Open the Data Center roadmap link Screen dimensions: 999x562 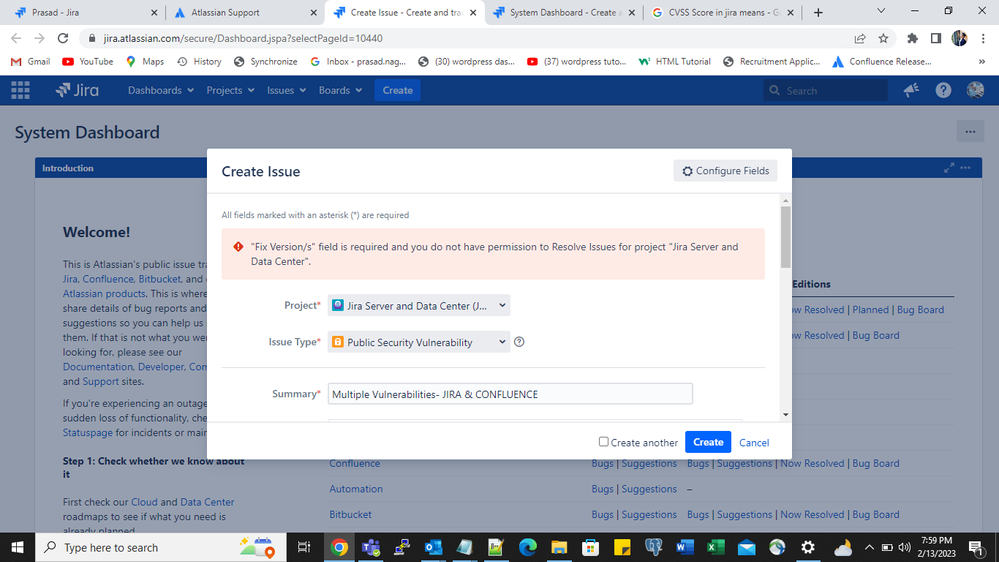(x=207, y=502)
